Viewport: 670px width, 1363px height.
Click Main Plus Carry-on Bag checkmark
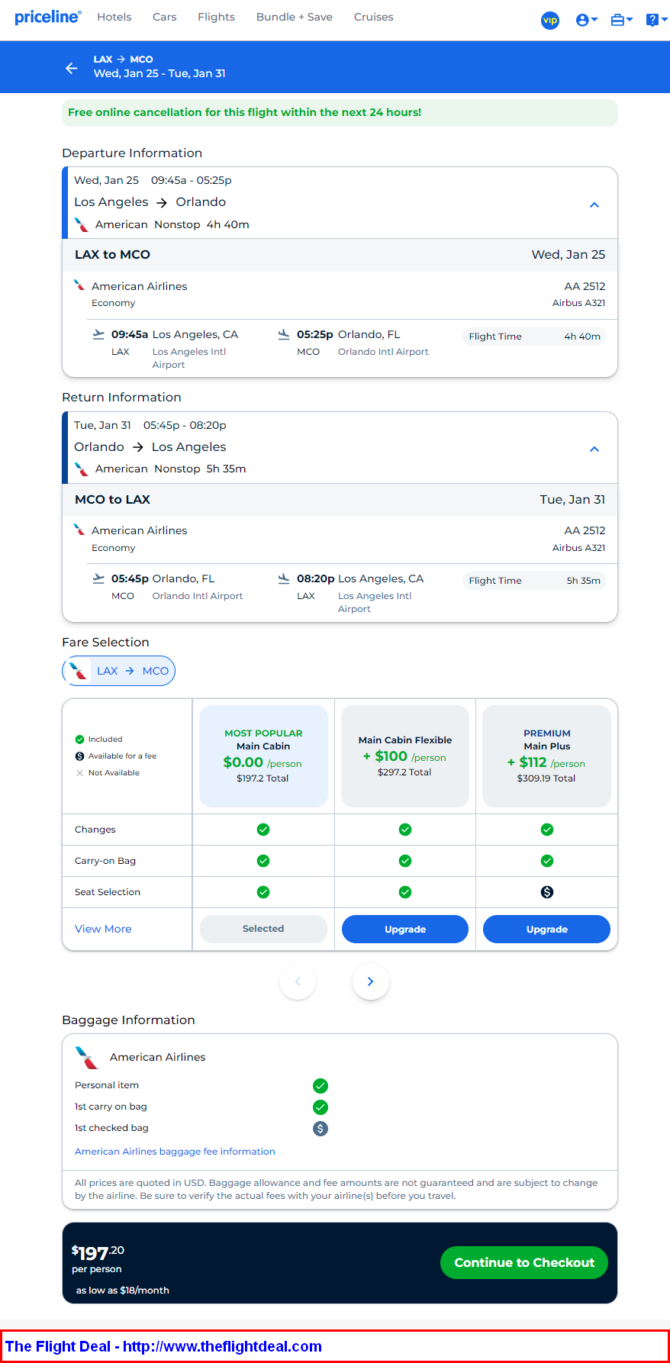click(547, 860)
